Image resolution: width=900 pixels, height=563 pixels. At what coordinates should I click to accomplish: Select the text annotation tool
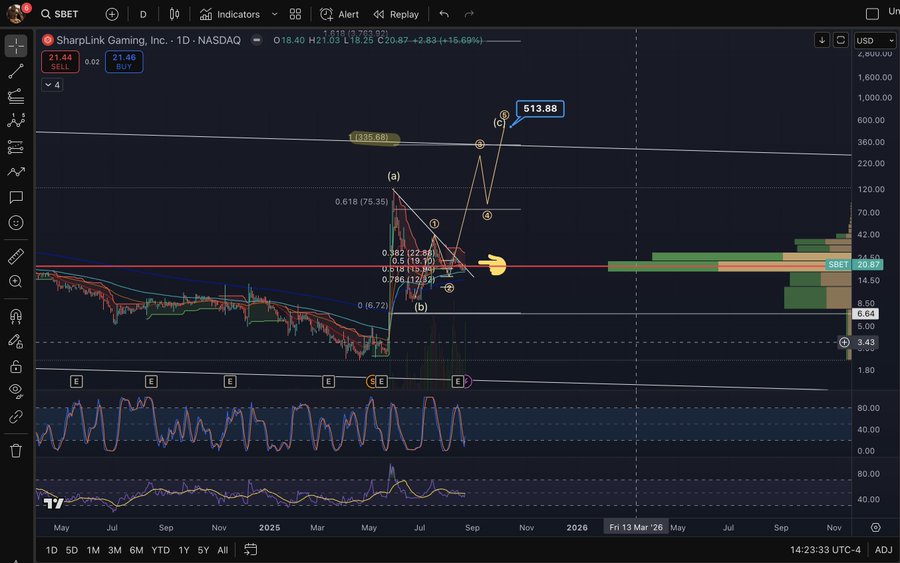[x=16, y=197]
